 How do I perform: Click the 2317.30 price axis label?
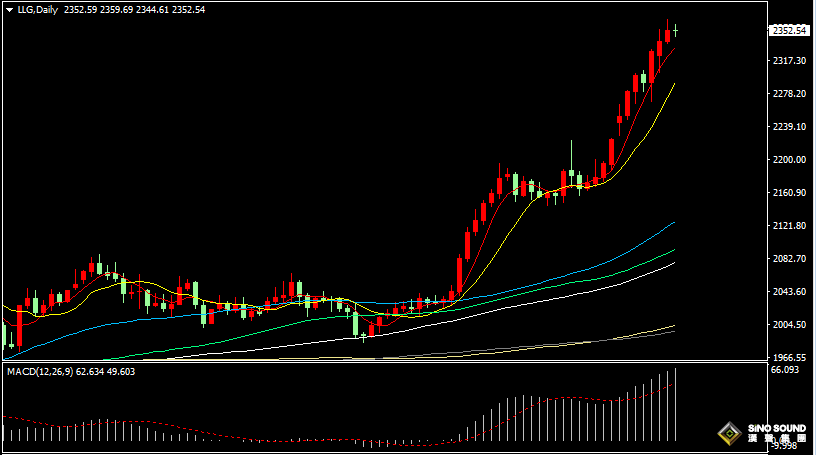click(x=789, y=61)
